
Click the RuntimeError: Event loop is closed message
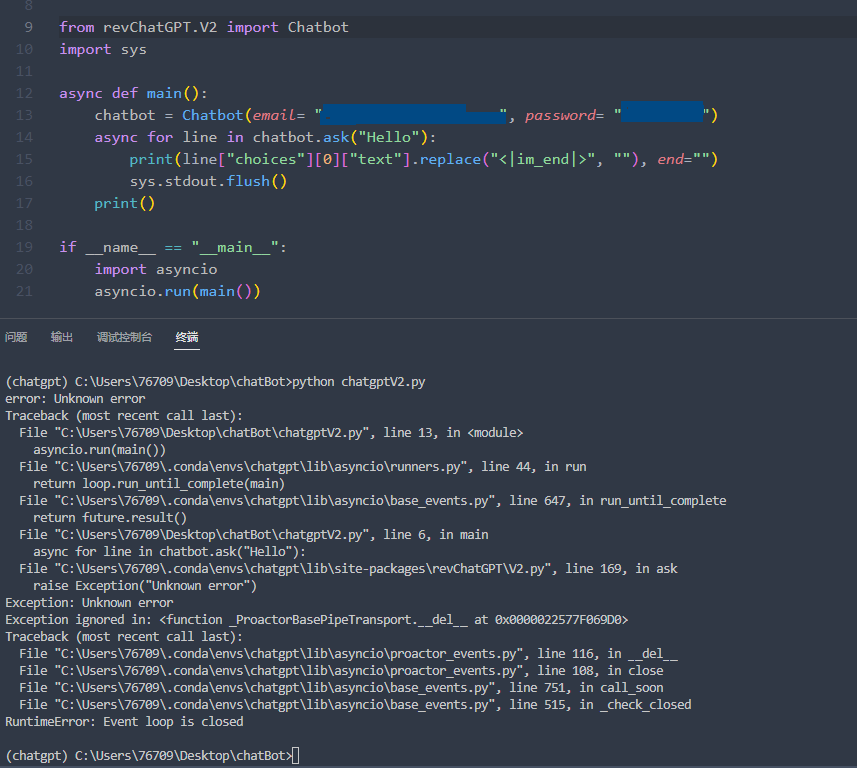[120, 721]
